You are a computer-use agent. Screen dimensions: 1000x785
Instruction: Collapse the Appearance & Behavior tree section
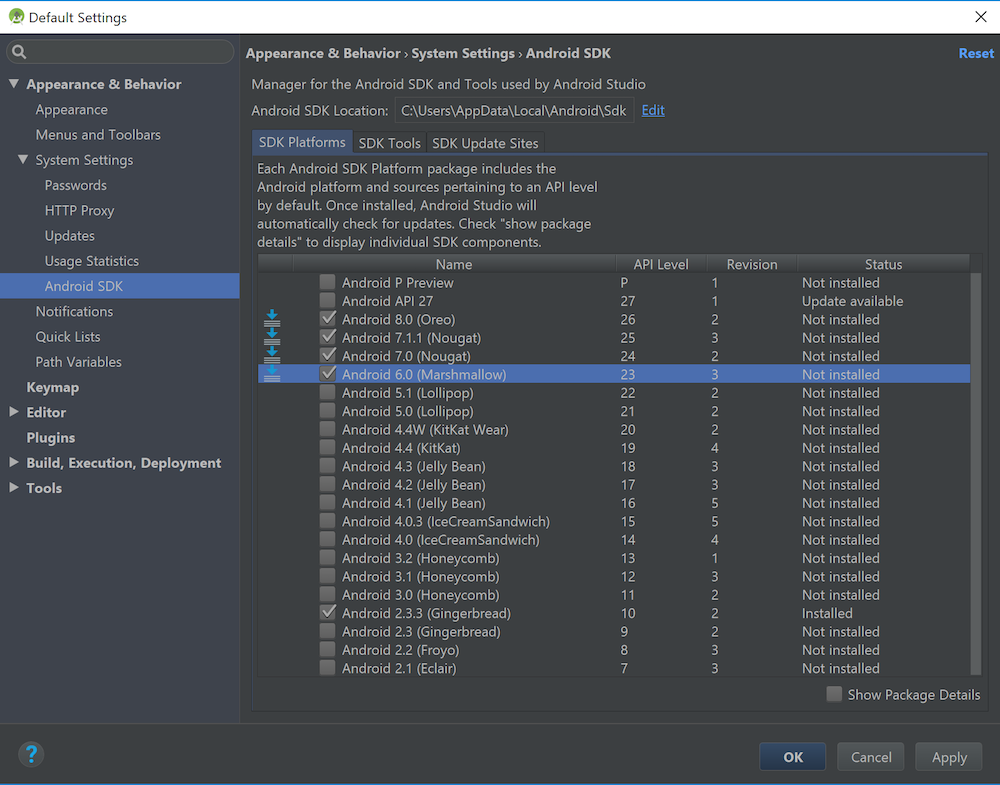coord(14,85)
